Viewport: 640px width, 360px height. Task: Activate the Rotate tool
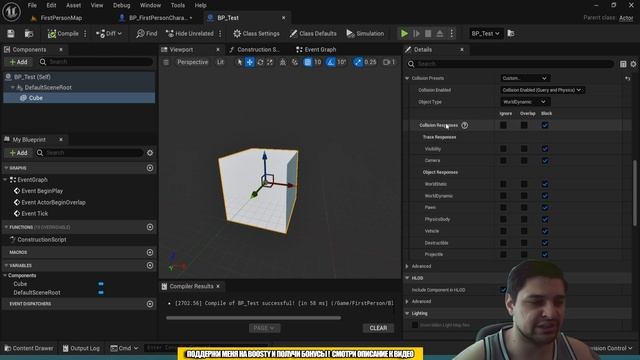(x=260, y=62)
